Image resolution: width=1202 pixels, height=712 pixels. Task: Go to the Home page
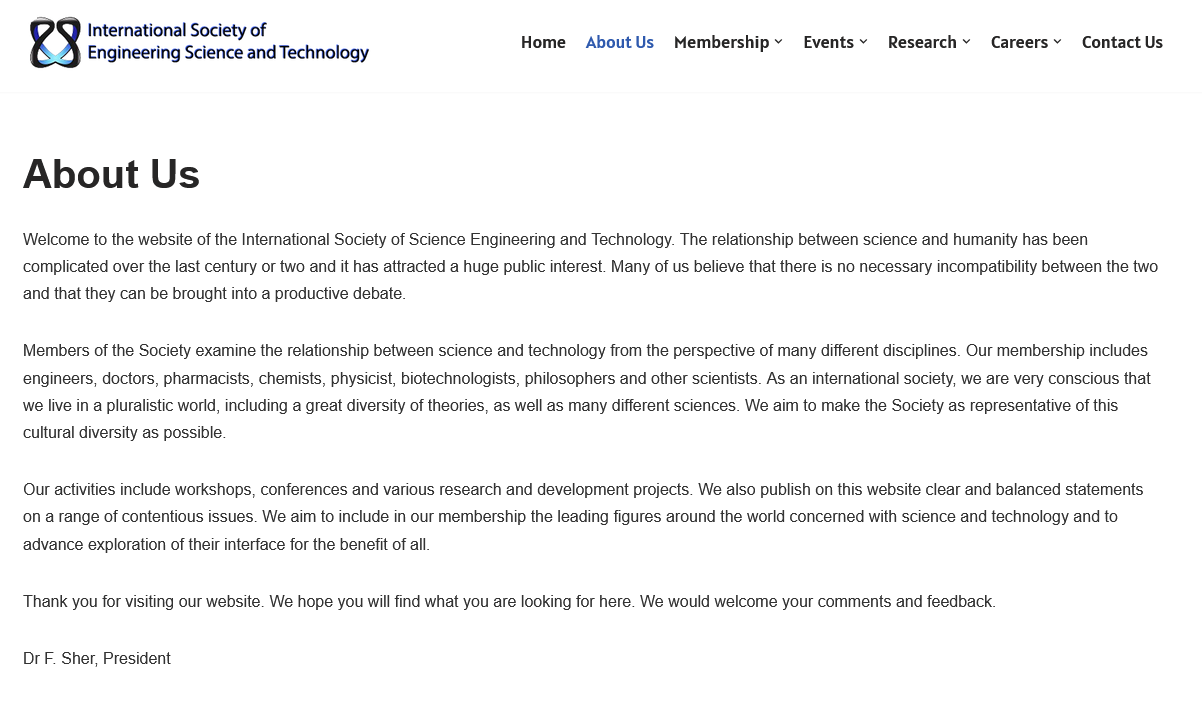[543, 42]
